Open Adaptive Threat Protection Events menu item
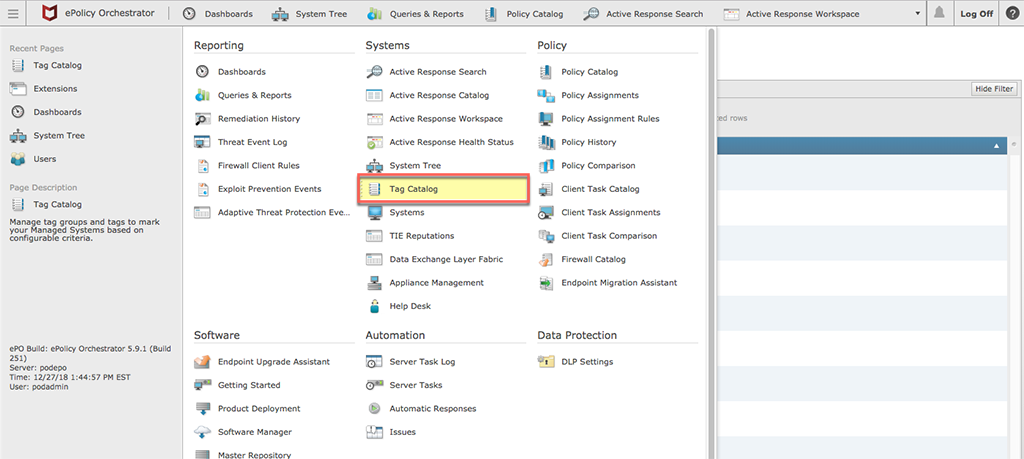Viewport: 1024px width, 459px height. 273,212
